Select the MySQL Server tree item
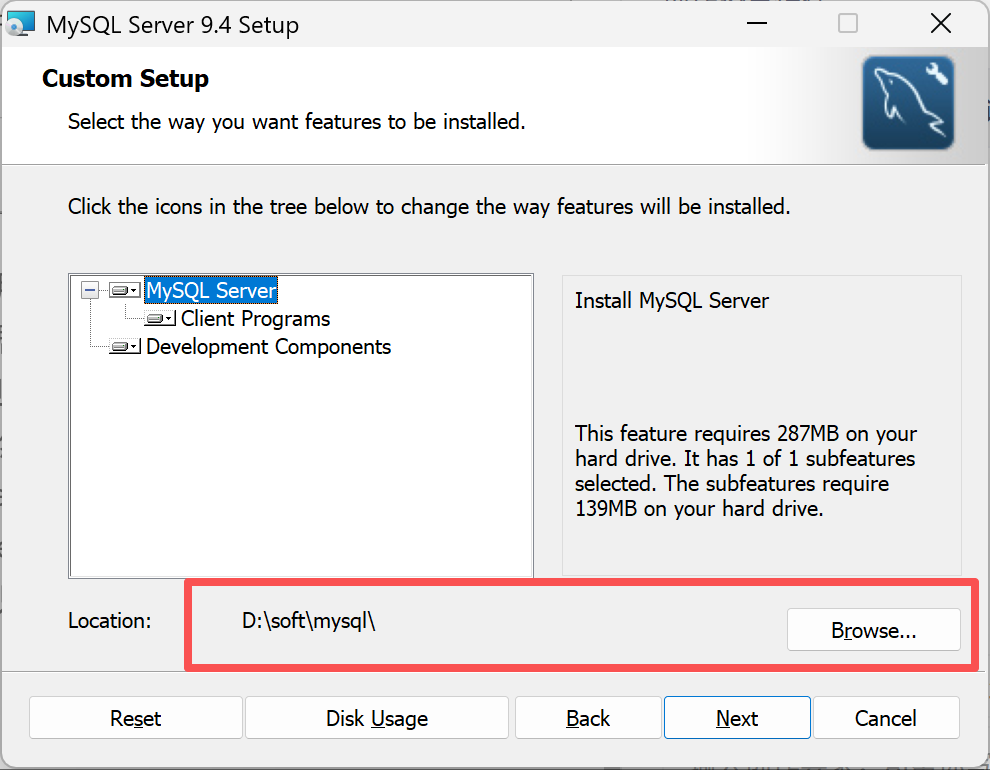The width and height of the screenshot is (990, 770). [211, 290]
